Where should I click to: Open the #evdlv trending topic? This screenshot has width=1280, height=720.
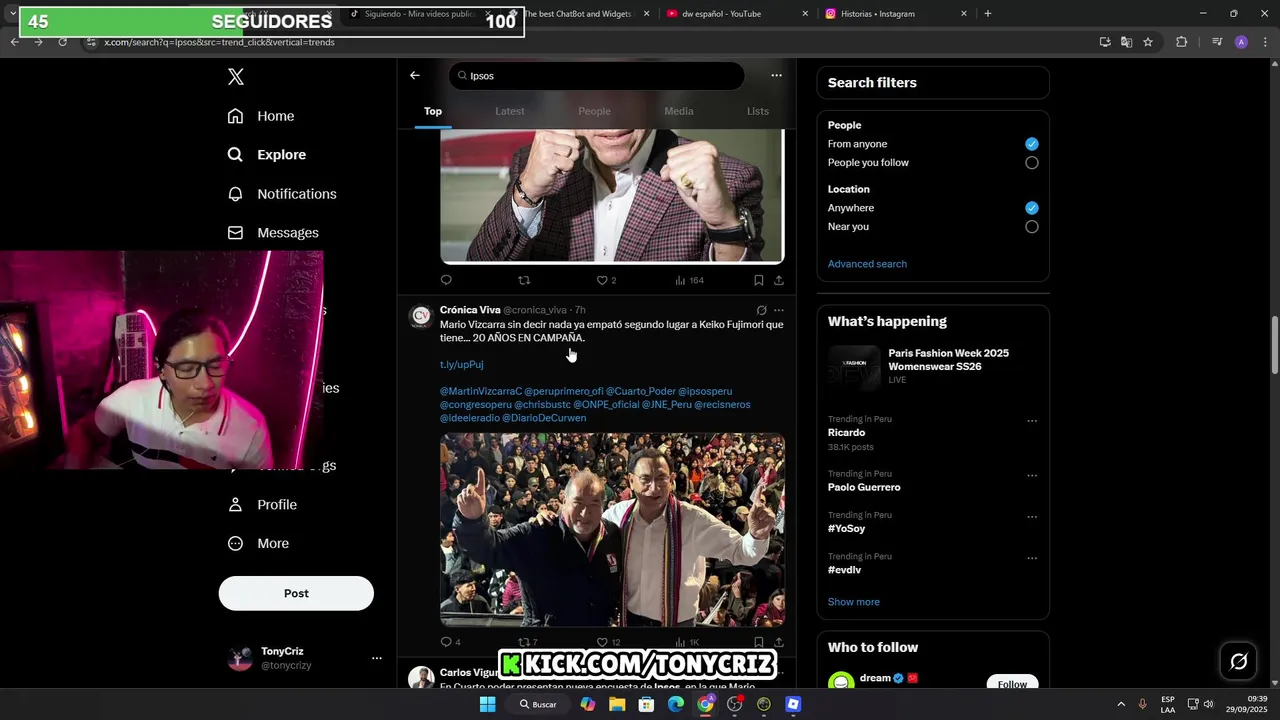click(844, 570)
